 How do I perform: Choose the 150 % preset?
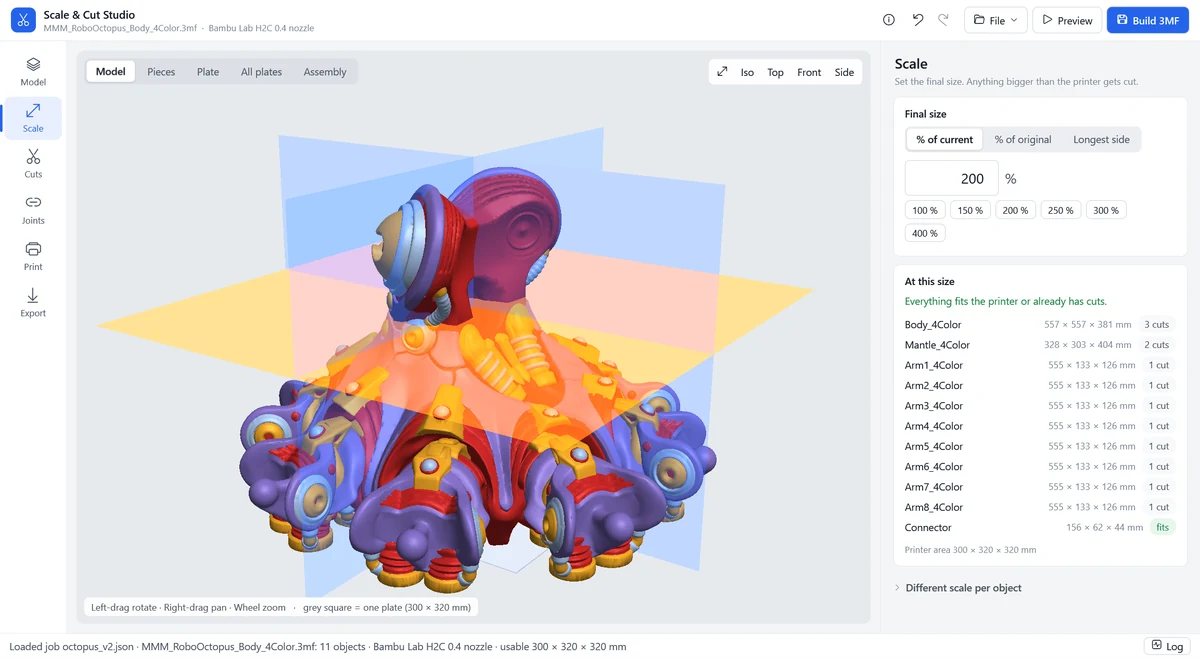point(970,210)
